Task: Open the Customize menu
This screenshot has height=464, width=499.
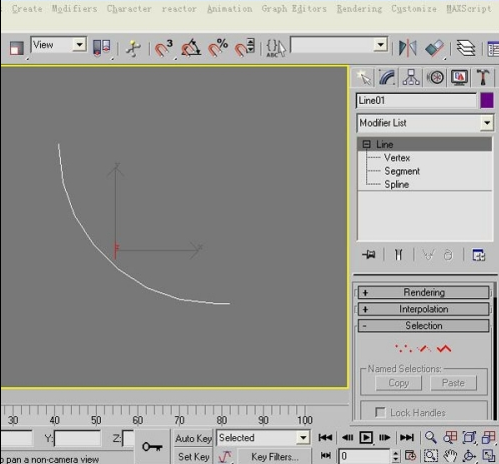Action: click(x=414, y=9)
